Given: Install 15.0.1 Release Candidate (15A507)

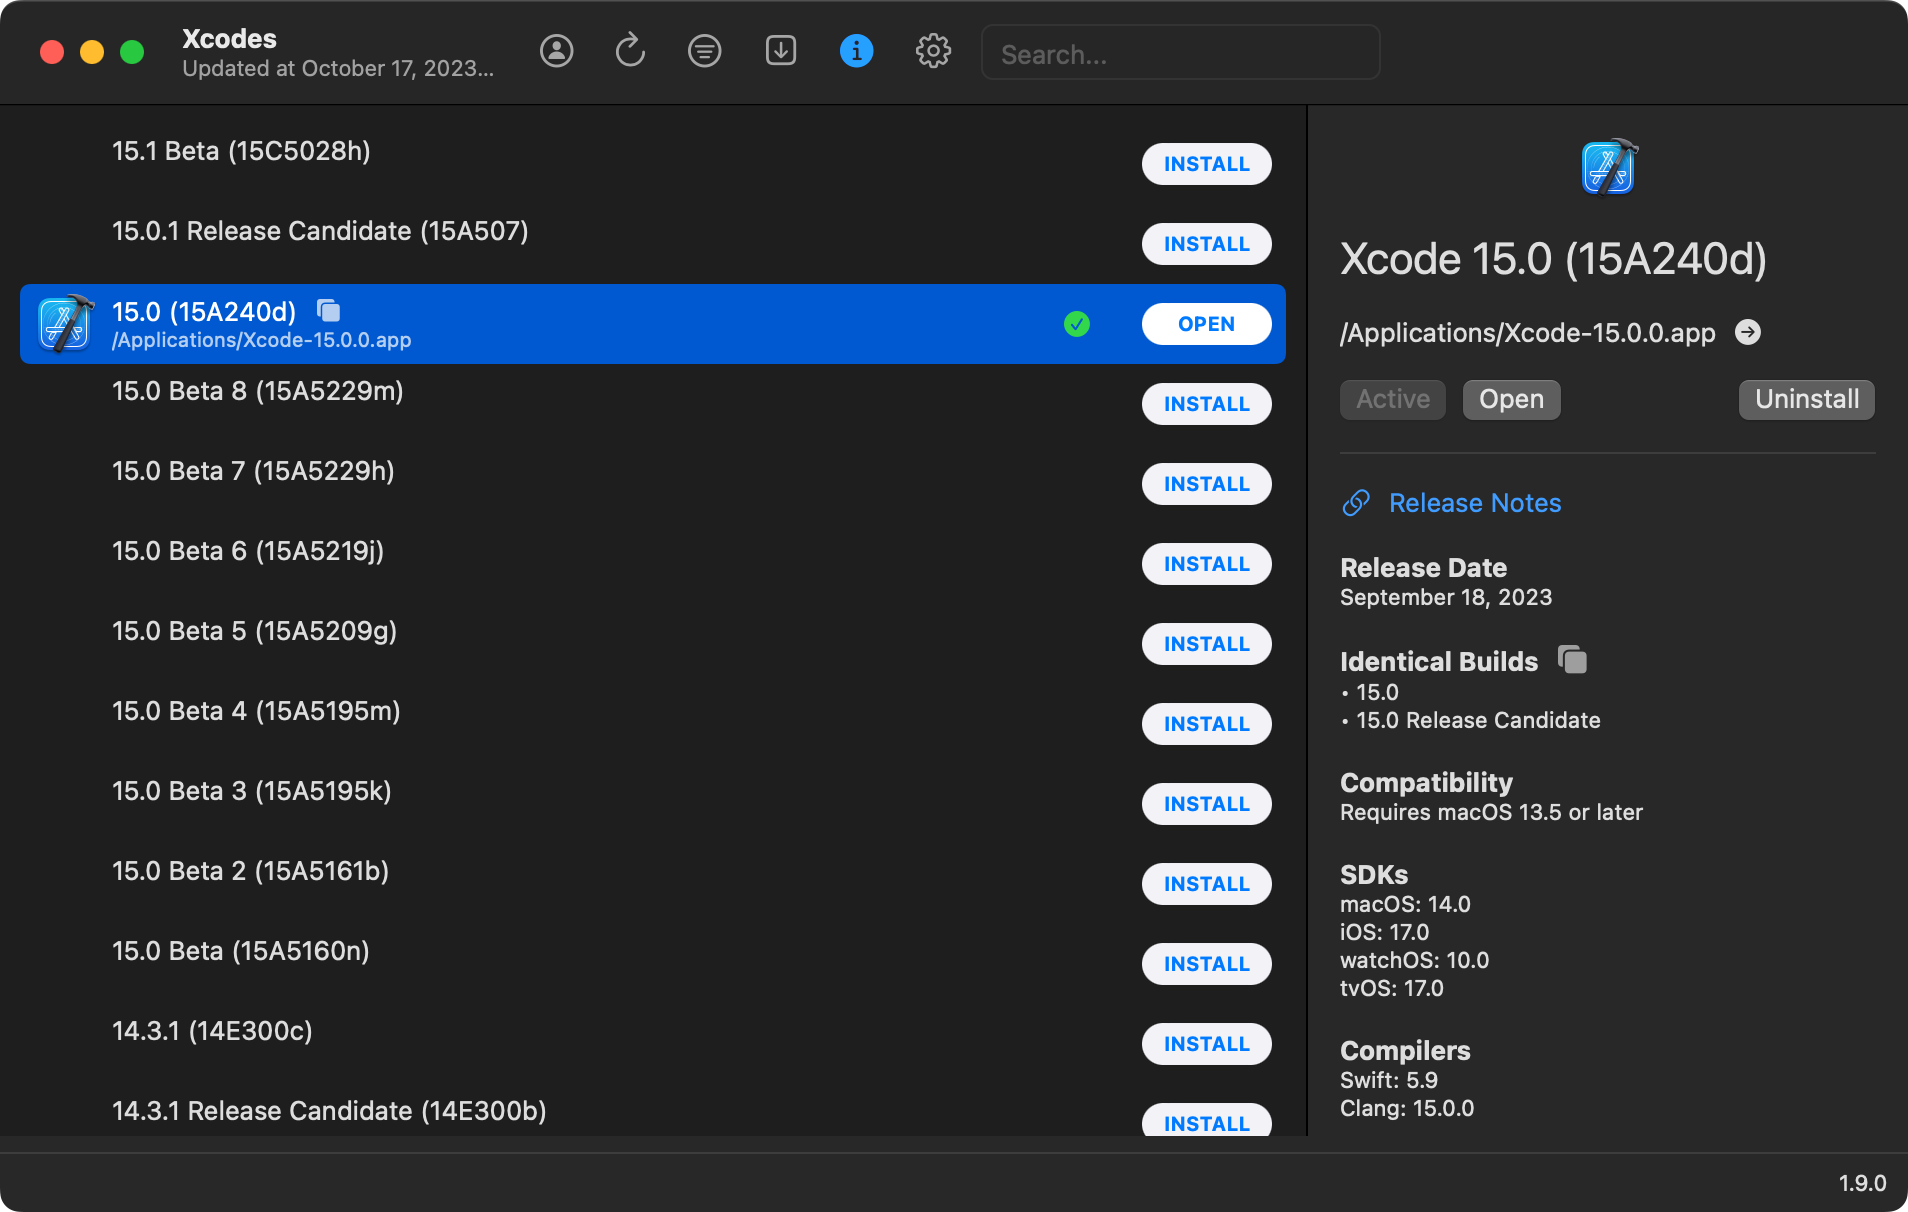Looking at the screenshot, I should coord(1206,244).
